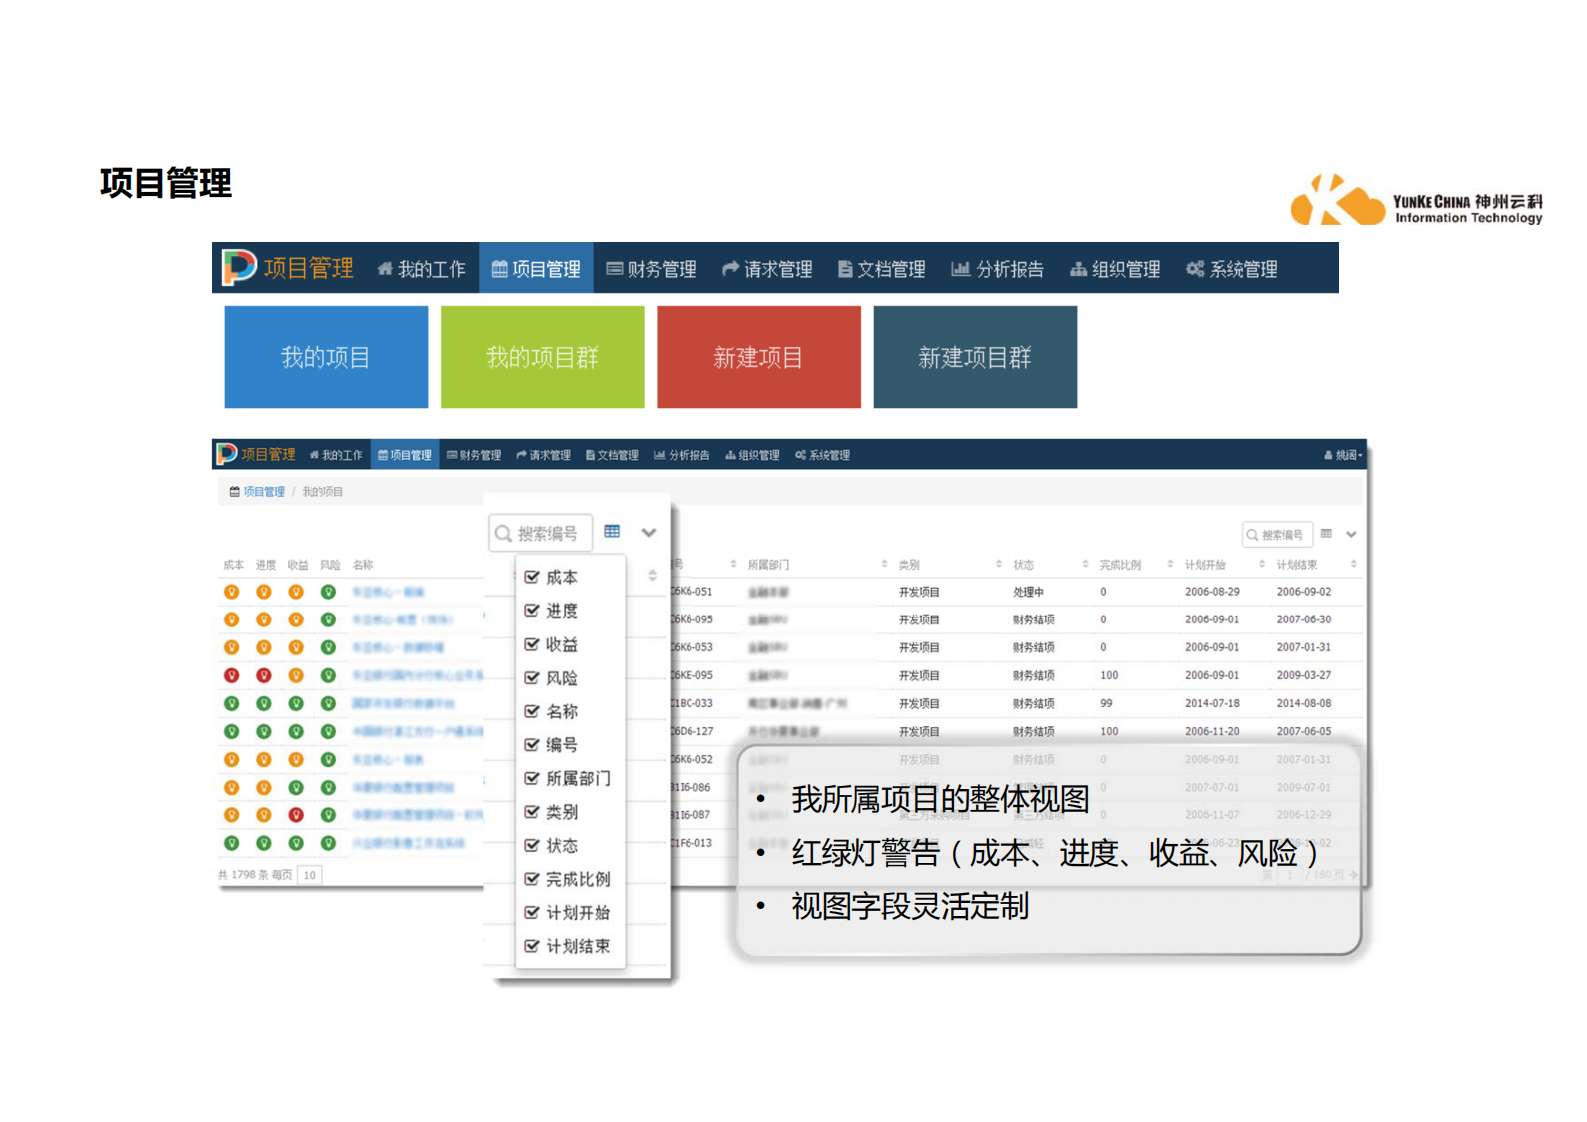Open 我的工作 in the large navigation bar

click(x=421, y=268)
